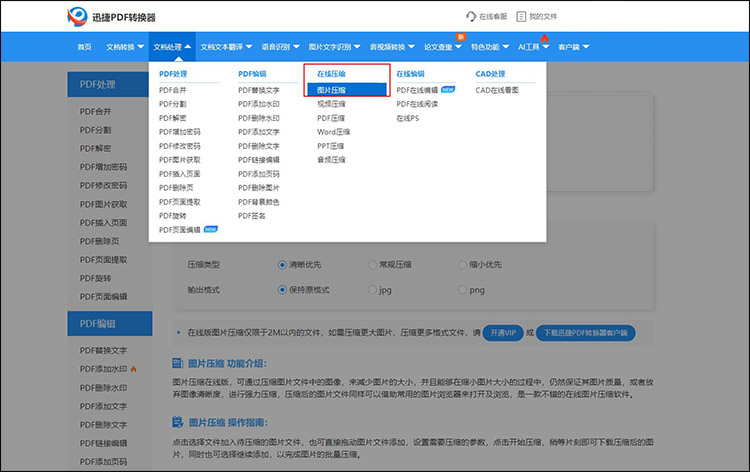Select jpg output format
Screen dimensions: 750x472
(x=372, y=290)
